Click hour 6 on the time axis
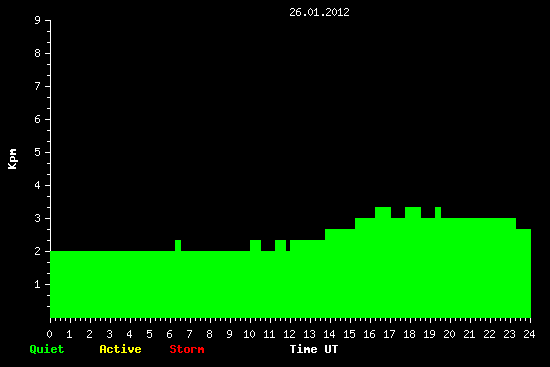Screen dimensions: 550x367 [169, 334]
